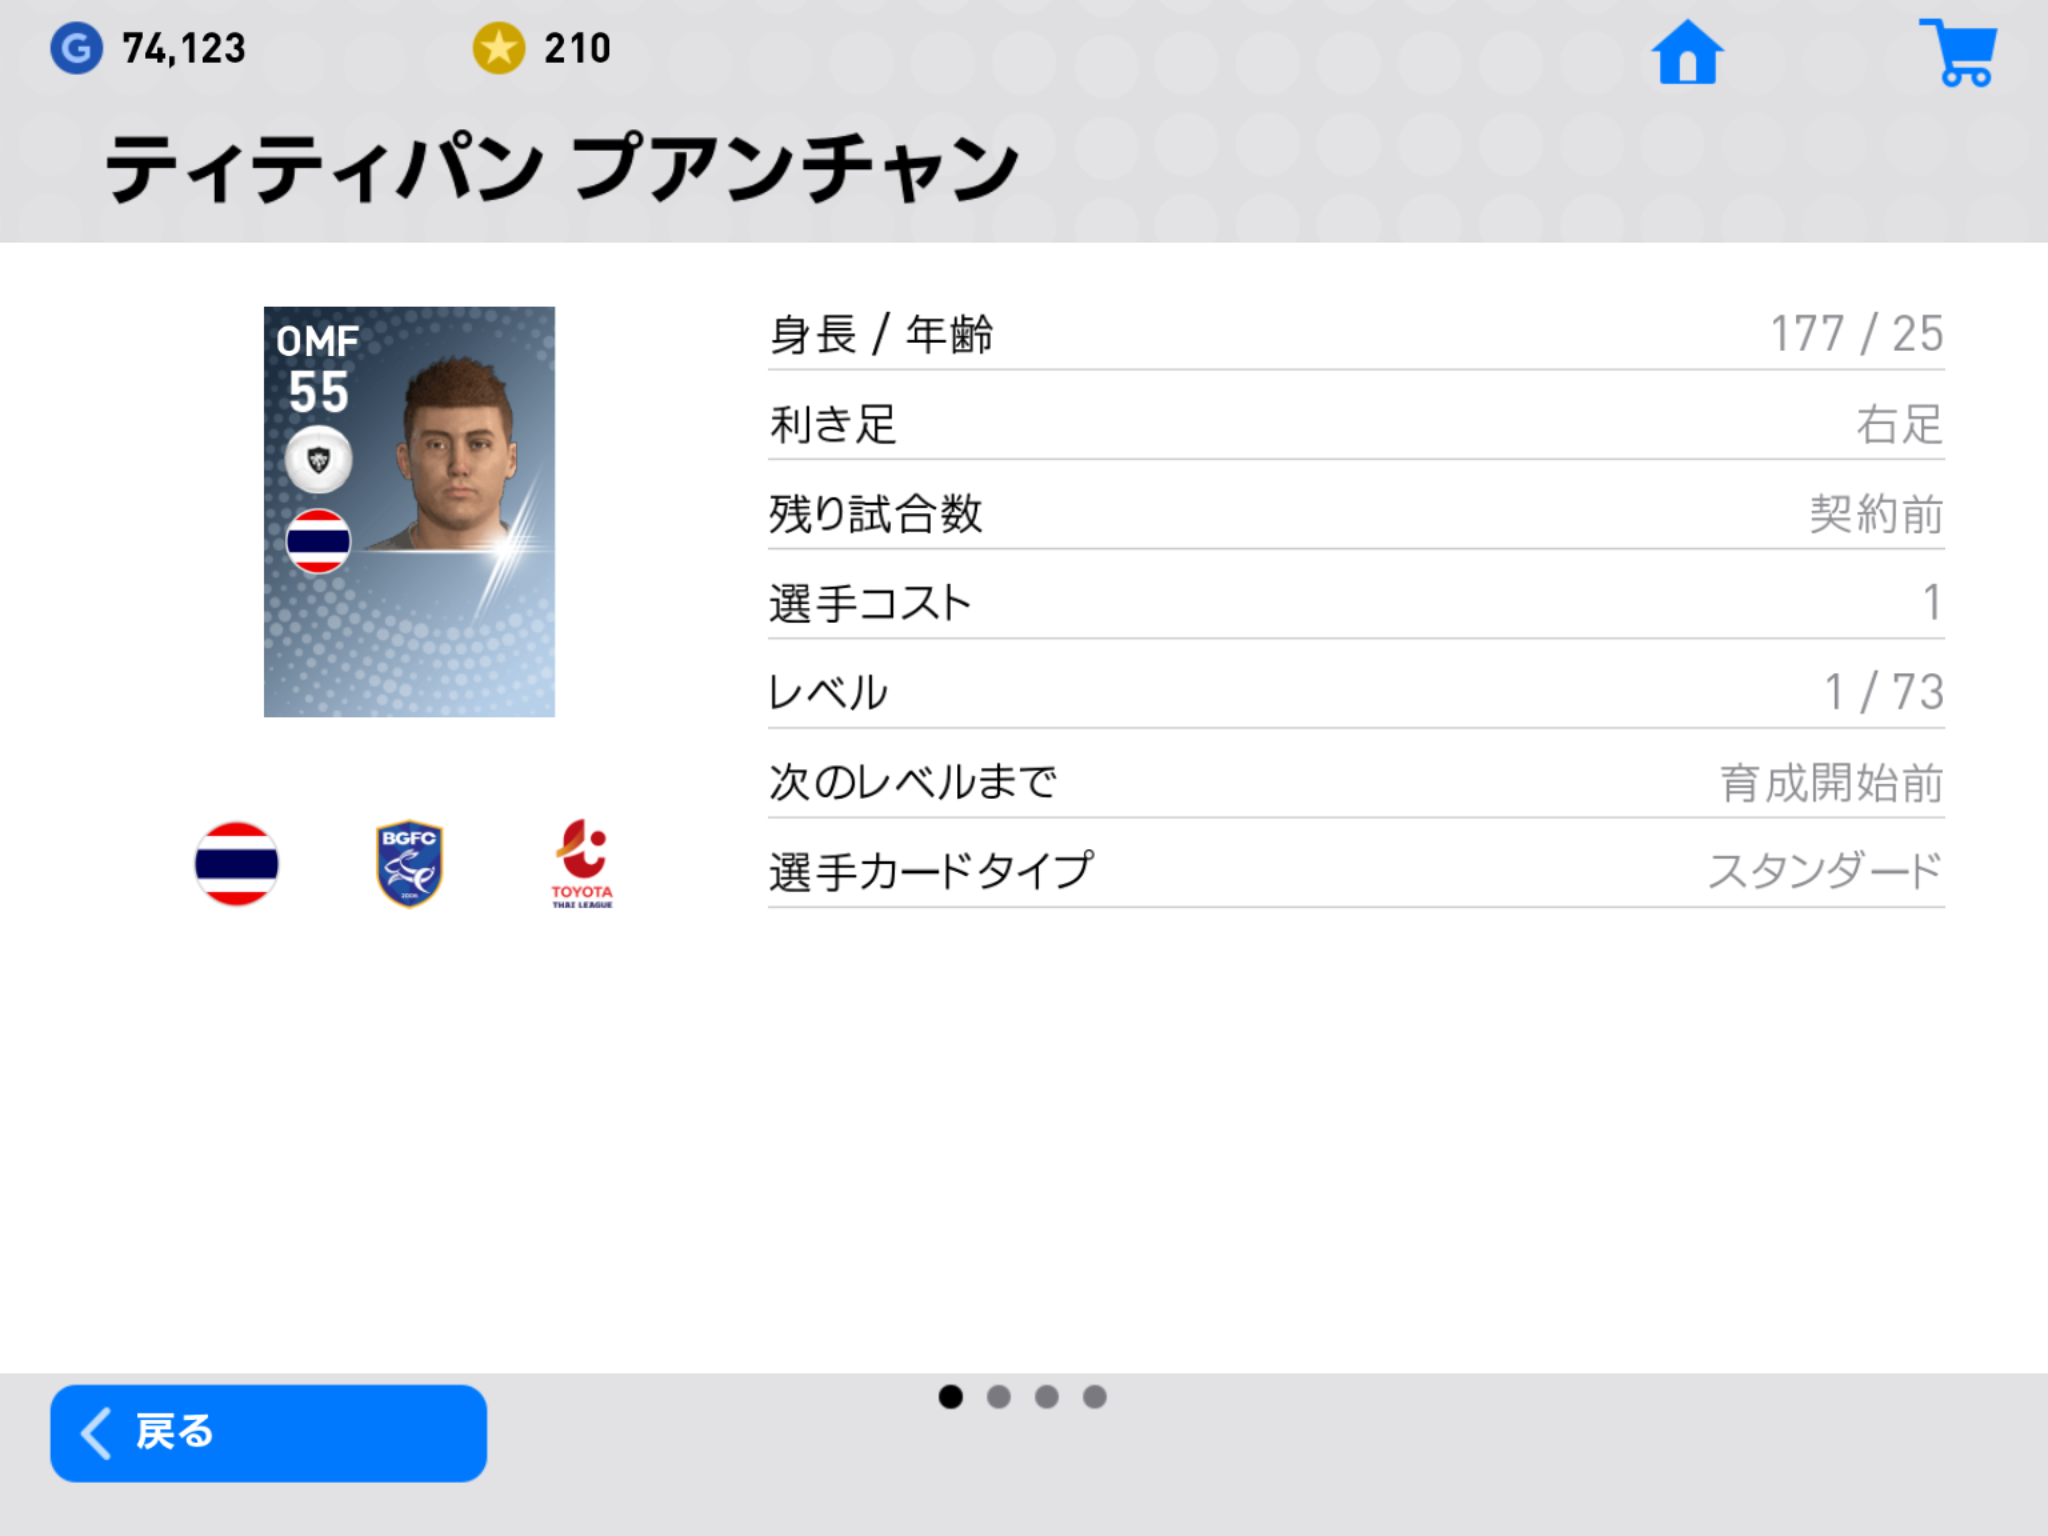
Task: Tap the Toyota Thai League logo
Action: click(x=582, y=864)
